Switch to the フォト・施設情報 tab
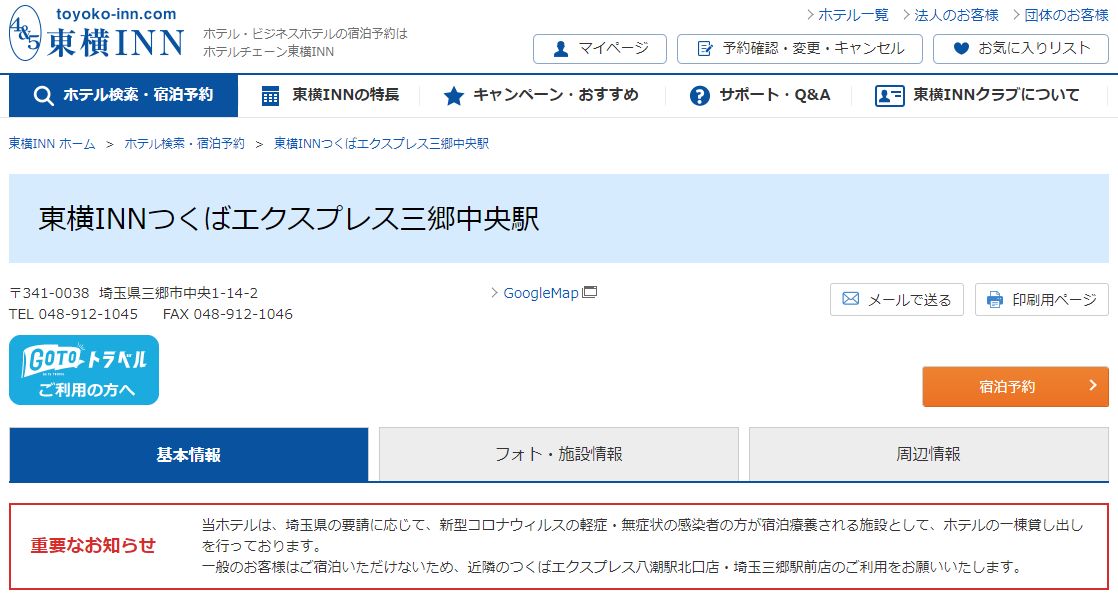This screenshot has height=604, width=1118. pos(558,454)
